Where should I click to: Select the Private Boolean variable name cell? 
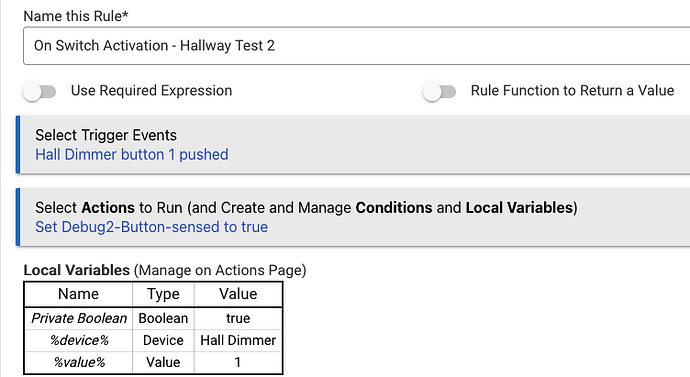tap(79, 318)
